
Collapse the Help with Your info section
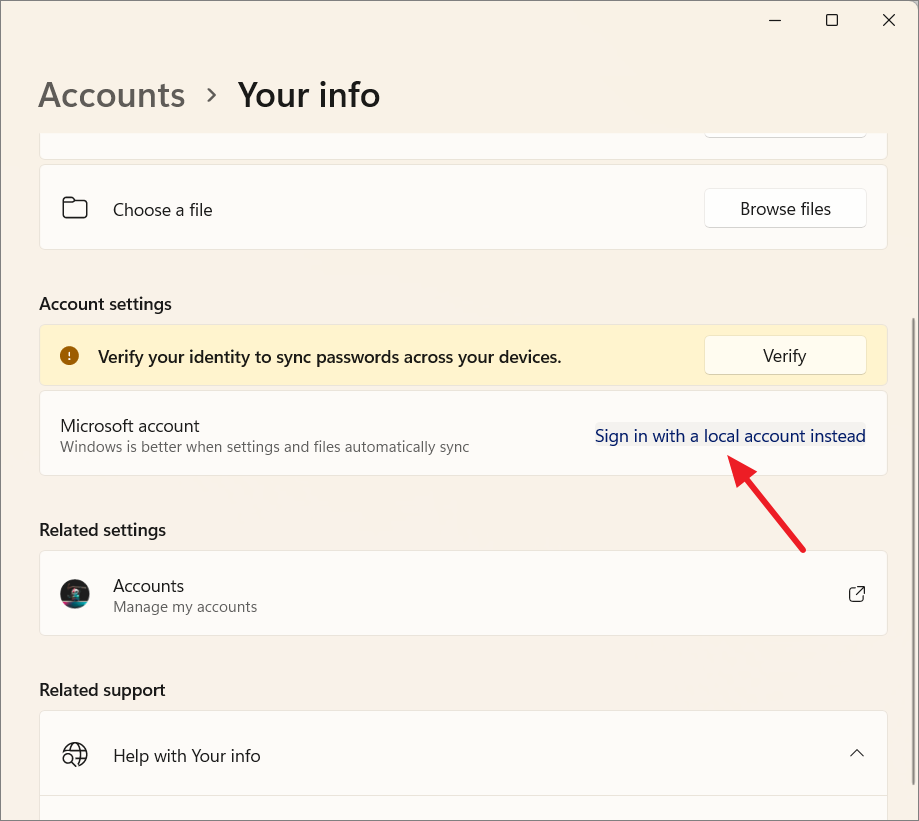click(x=856, y=753)
